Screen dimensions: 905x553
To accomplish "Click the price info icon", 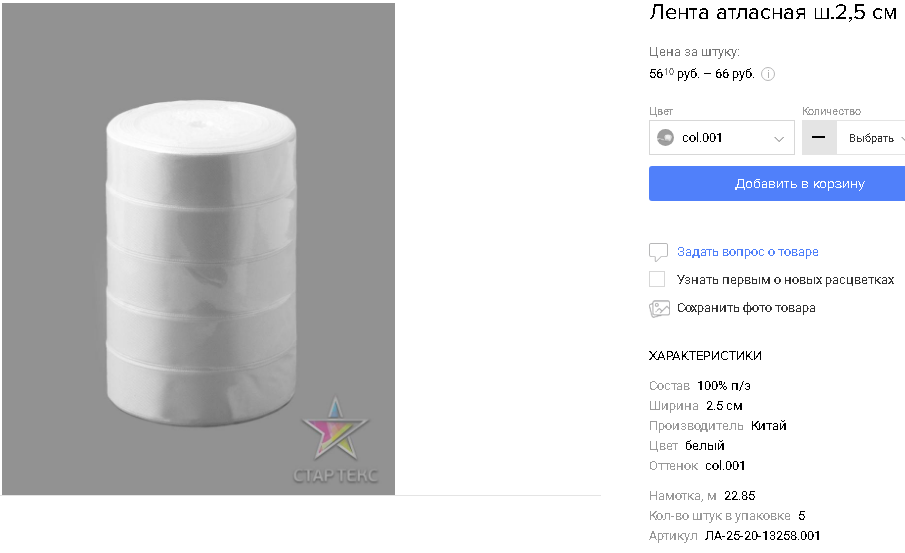I will pyautogui.click(x=769, y=74).
